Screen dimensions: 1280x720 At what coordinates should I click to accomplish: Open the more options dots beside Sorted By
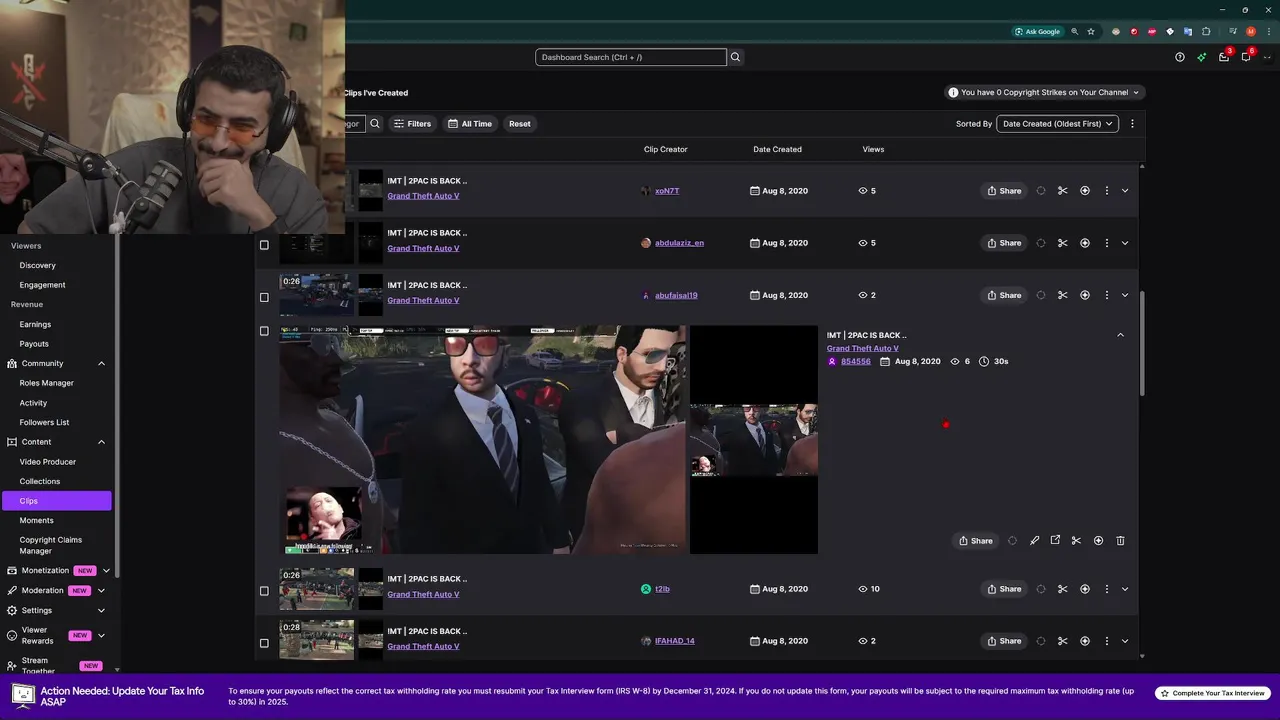pos(1132,124)
